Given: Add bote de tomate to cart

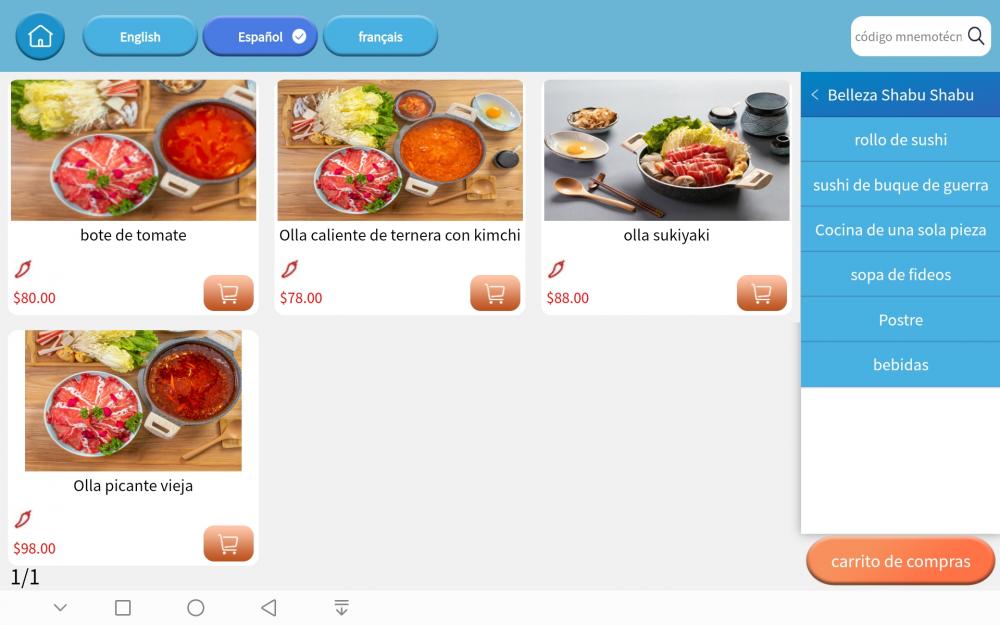Looking at the screenshot, I should tap(228, 293).
